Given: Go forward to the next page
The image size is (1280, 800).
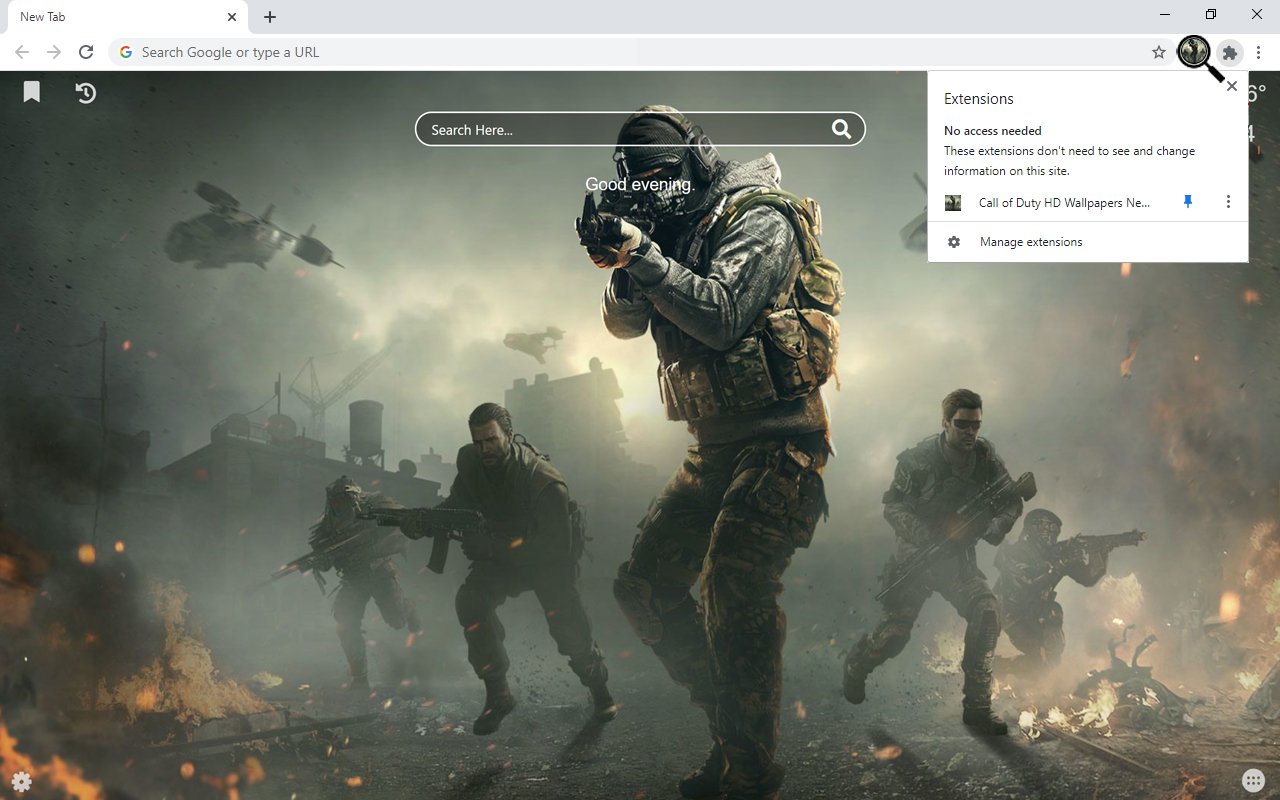Looking at the screenshot, I should (54, 52).
